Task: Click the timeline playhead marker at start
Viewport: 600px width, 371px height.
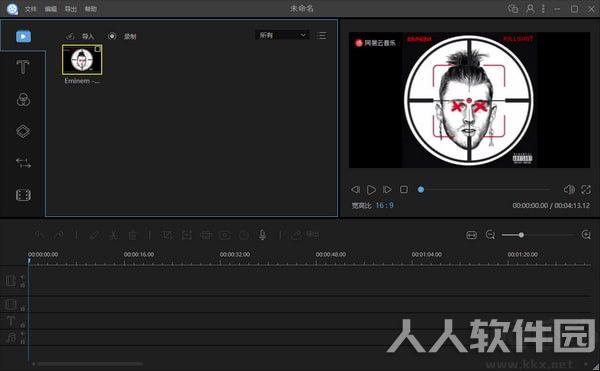Action: [x=29, y=261]
